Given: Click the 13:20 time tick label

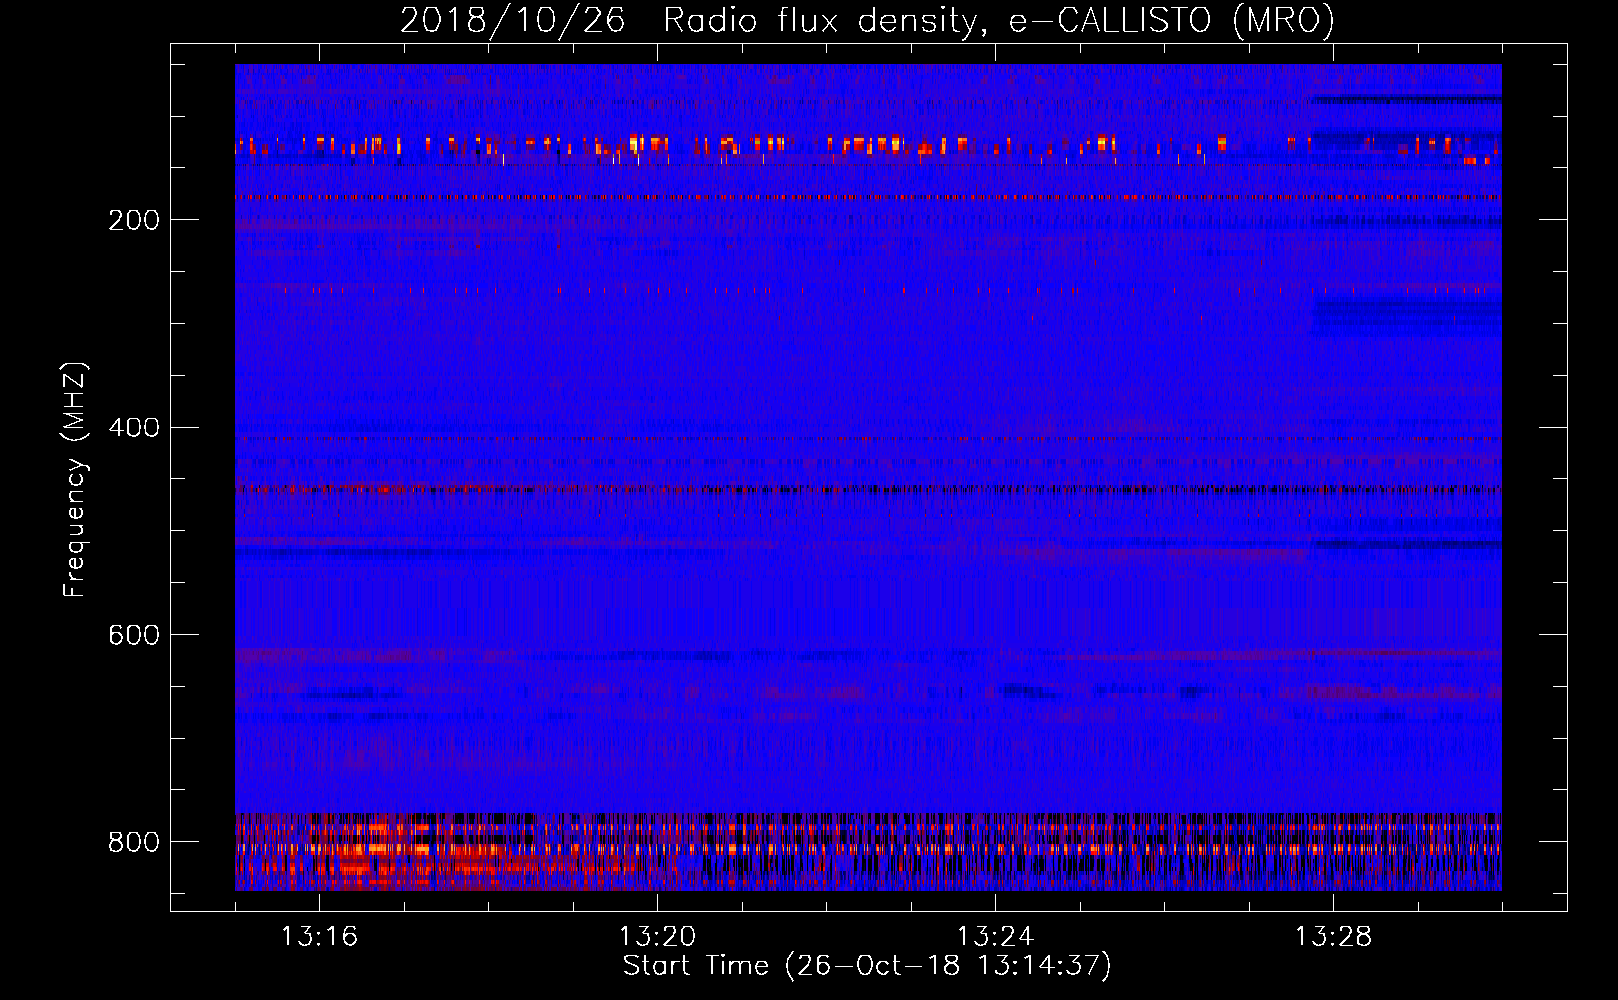Looking at the screenshot, I should (657, 937).
